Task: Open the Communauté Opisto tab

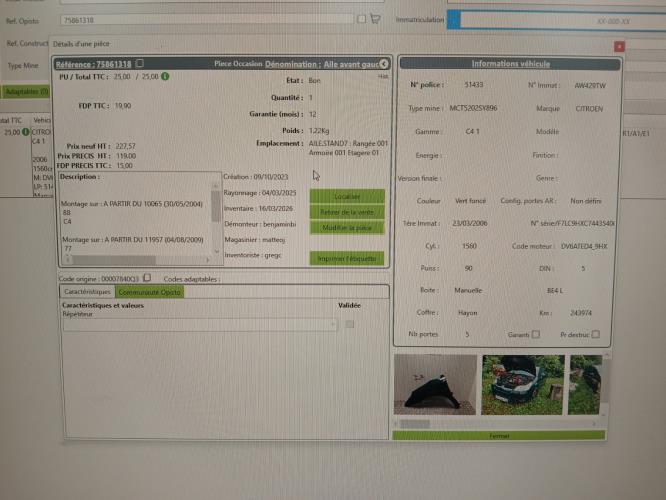Action: (149, 292)
